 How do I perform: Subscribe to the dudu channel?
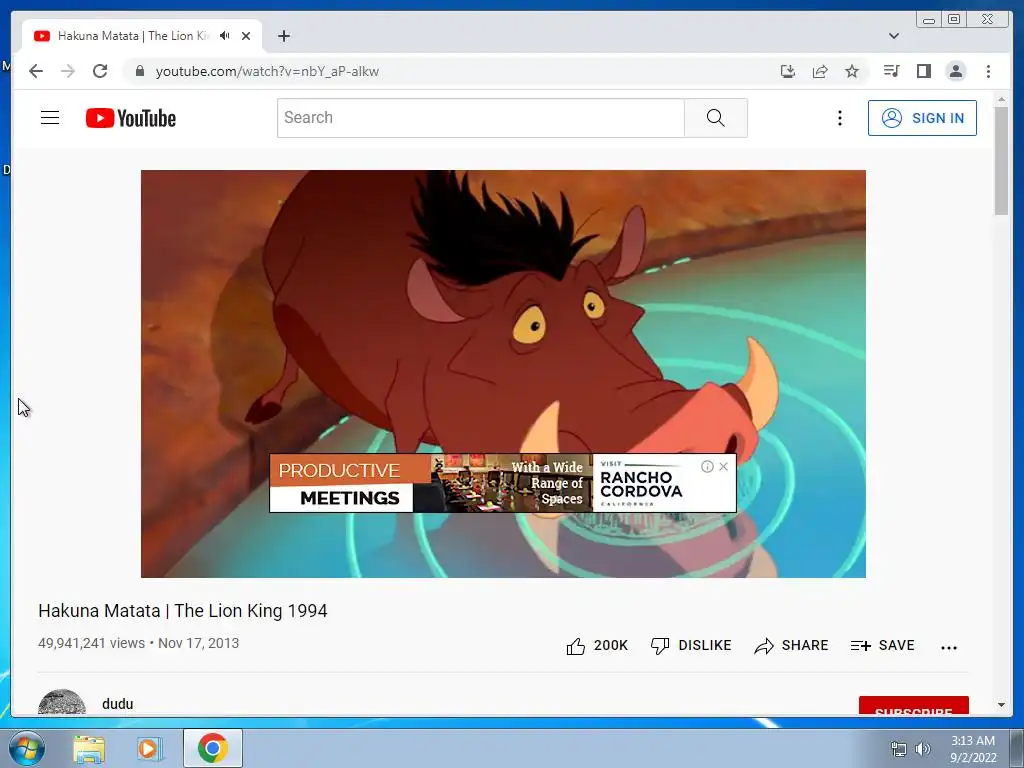914,706
